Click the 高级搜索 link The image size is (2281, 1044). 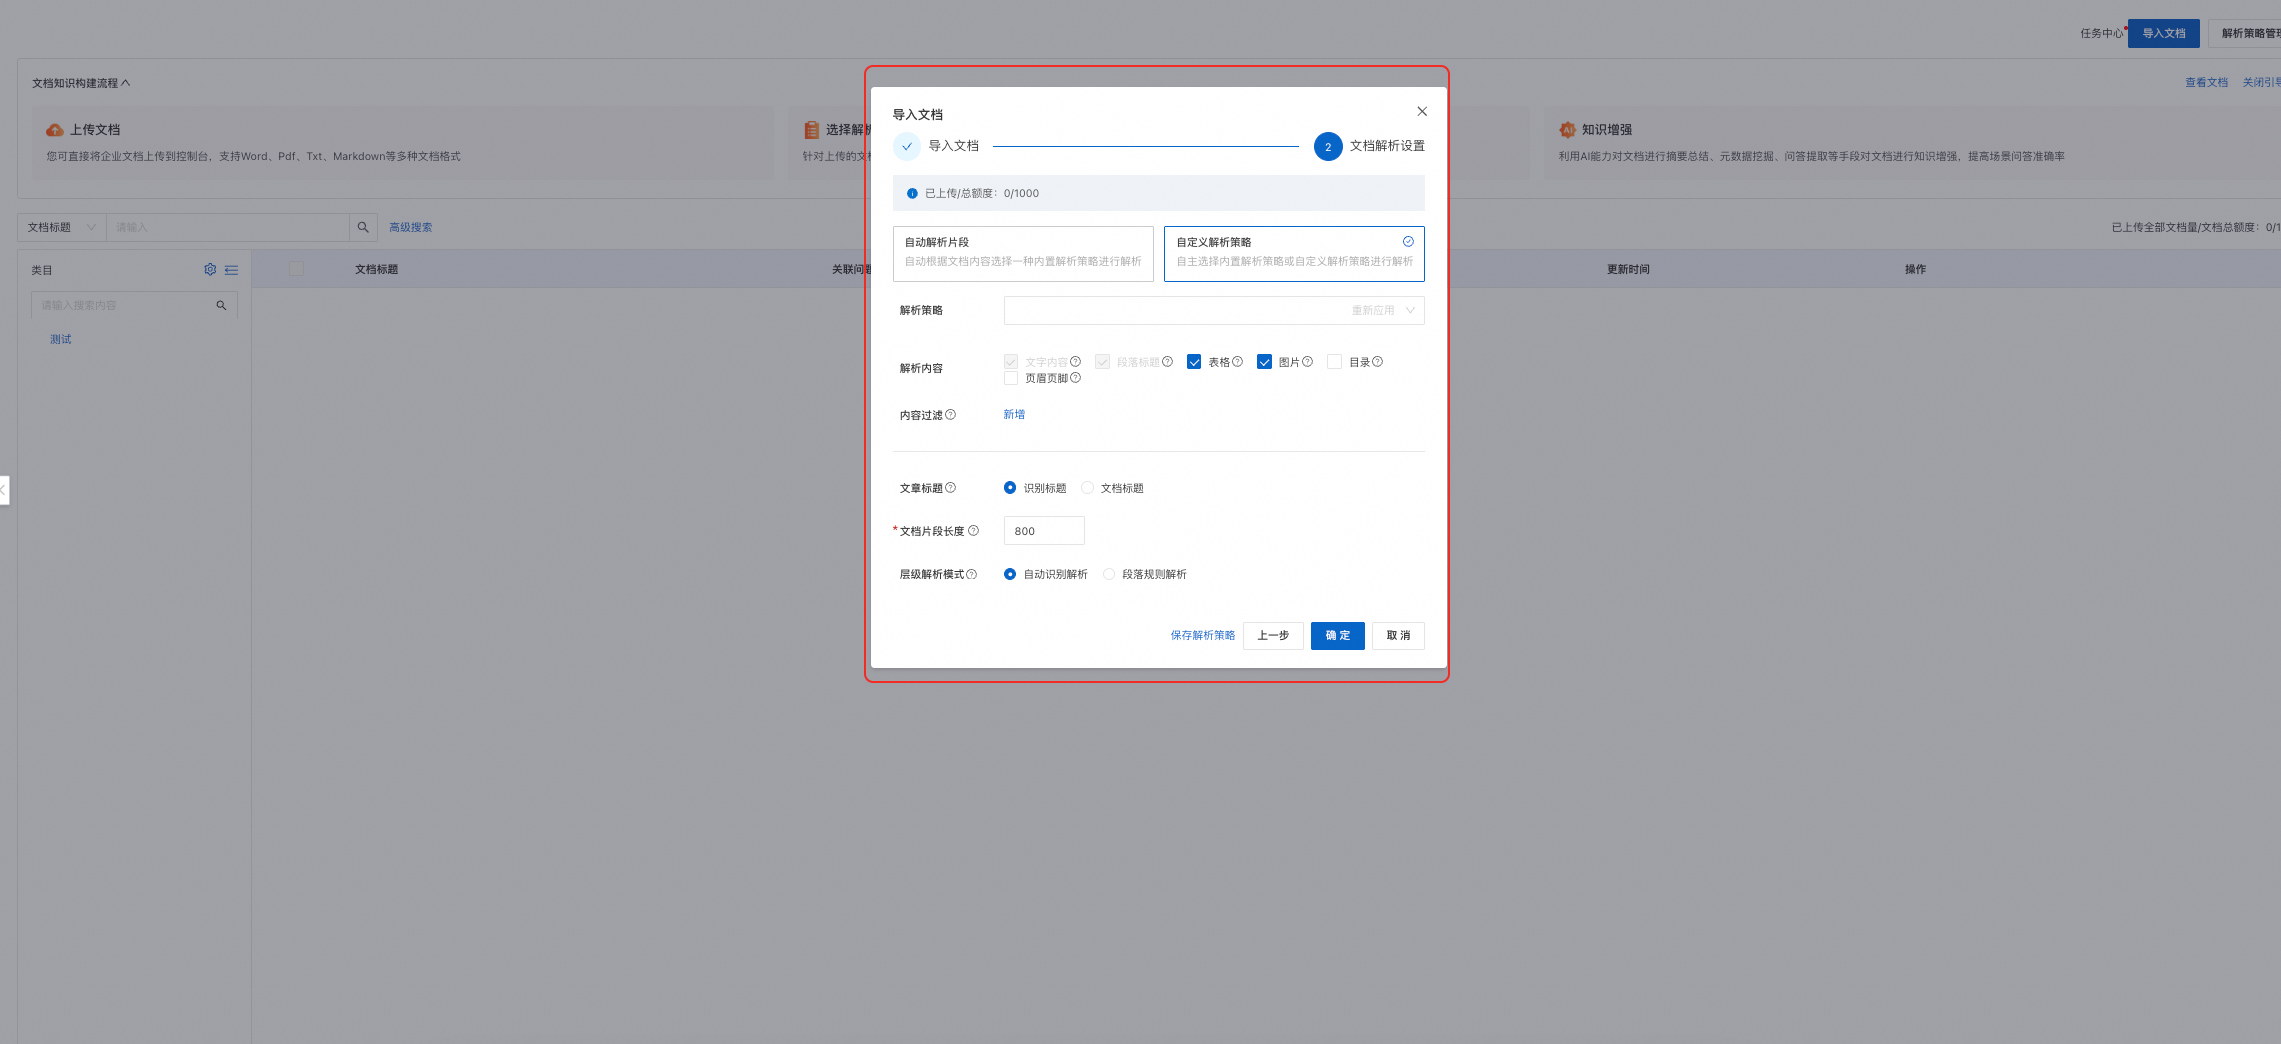(x=410, y=227)
